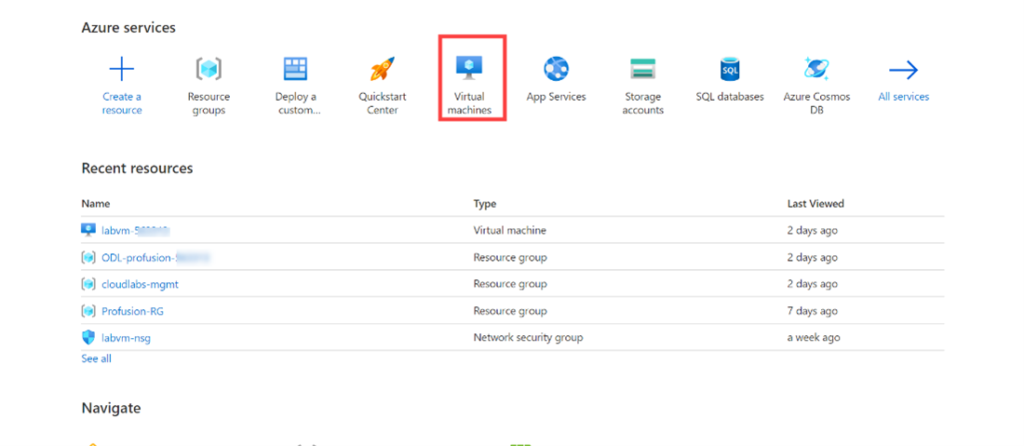Click Resource group type in cloudlabs-mgmt row
This screenshot has height=446, width=1024.
[510, 284]
